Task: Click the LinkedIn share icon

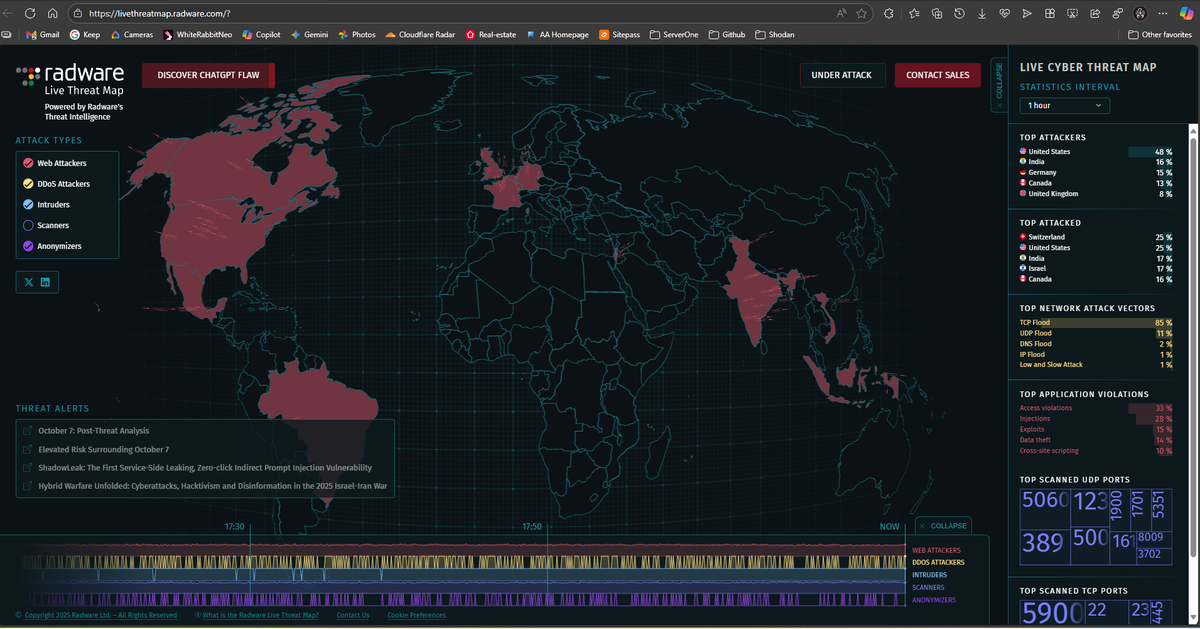Action: (46, 281)
